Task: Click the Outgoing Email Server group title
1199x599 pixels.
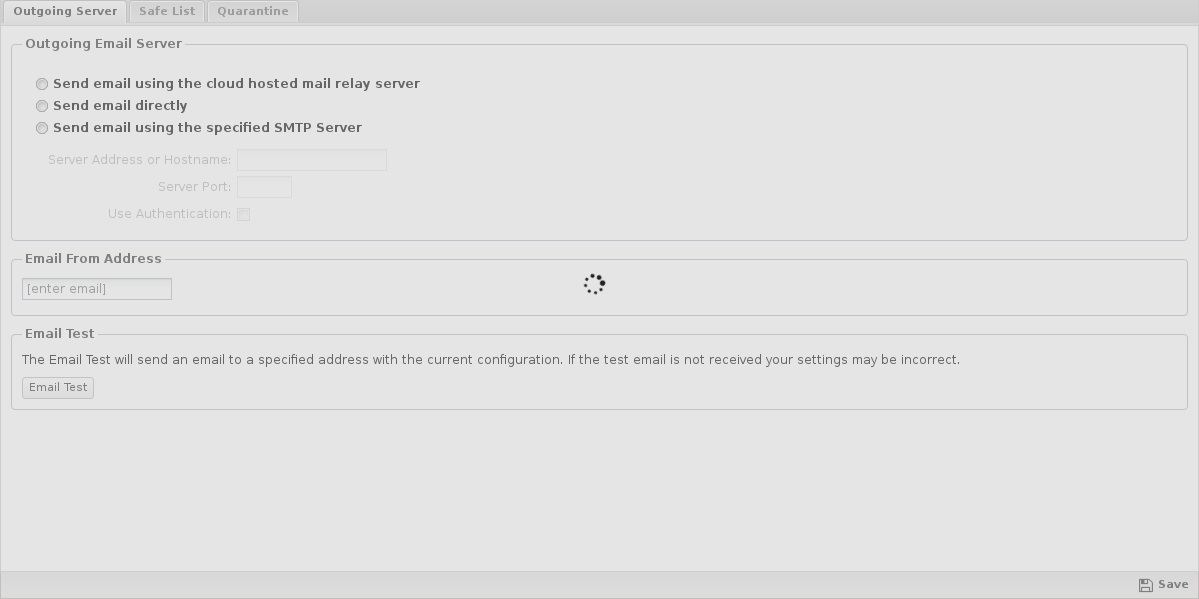Action: click(x=103, y=44)
